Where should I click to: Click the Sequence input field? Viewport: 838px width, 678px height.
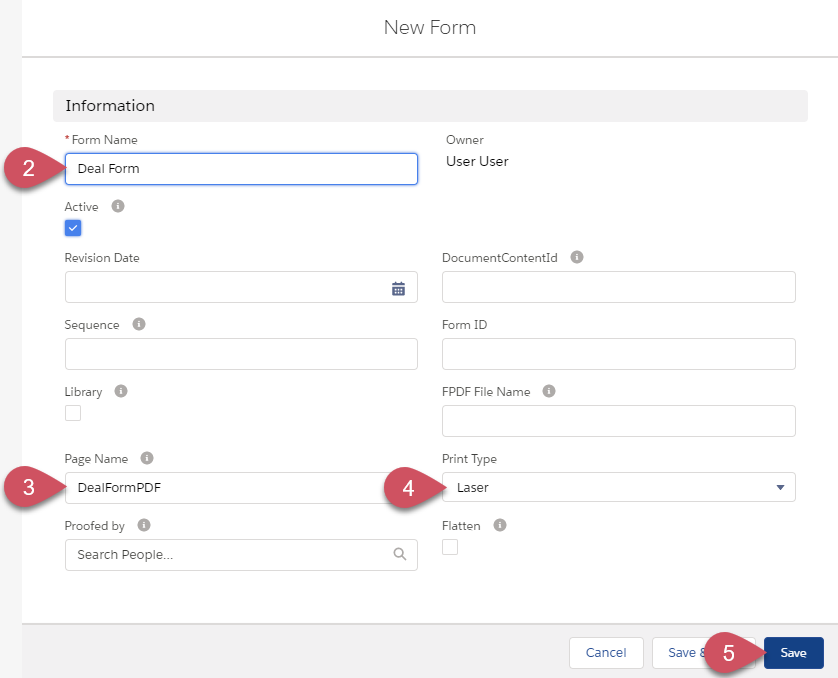point(241,354)
